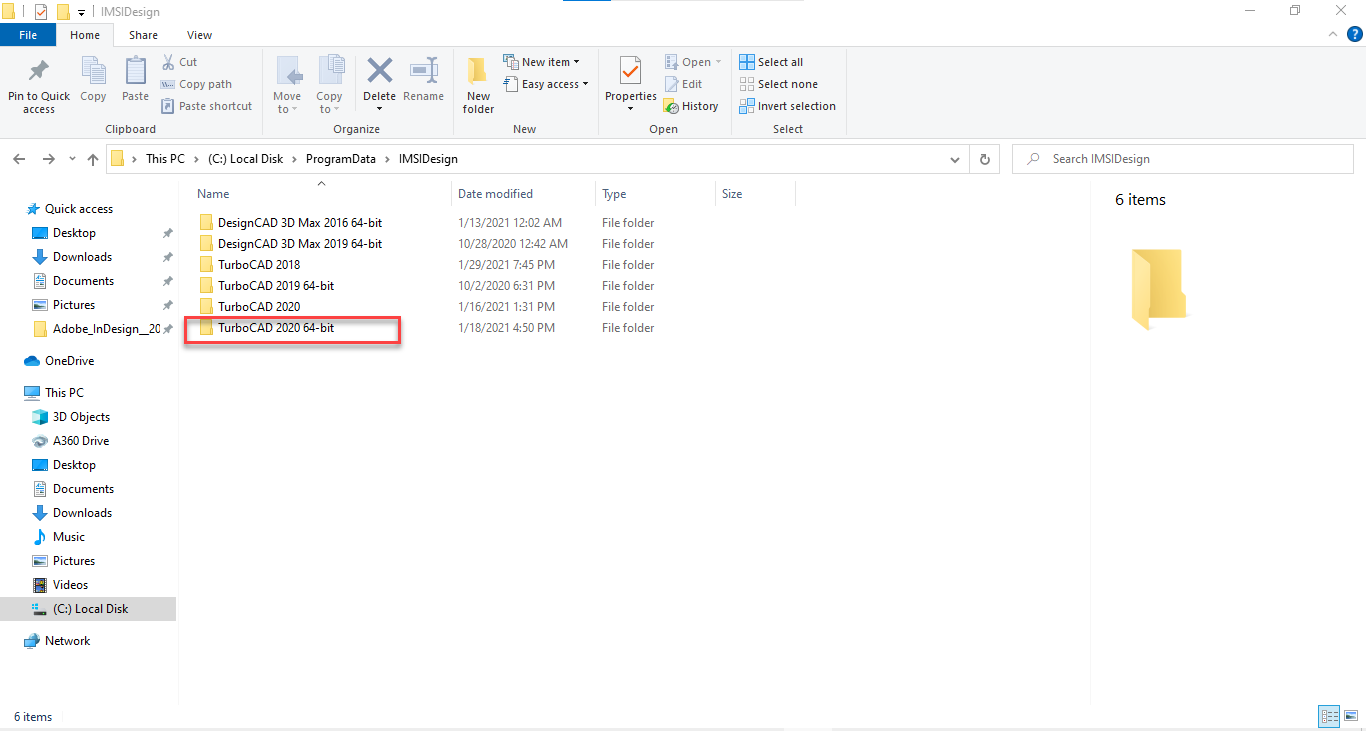The image size is (1366, 731).
Task: Open the New item dropdown
Action: [x=541, y=62]
